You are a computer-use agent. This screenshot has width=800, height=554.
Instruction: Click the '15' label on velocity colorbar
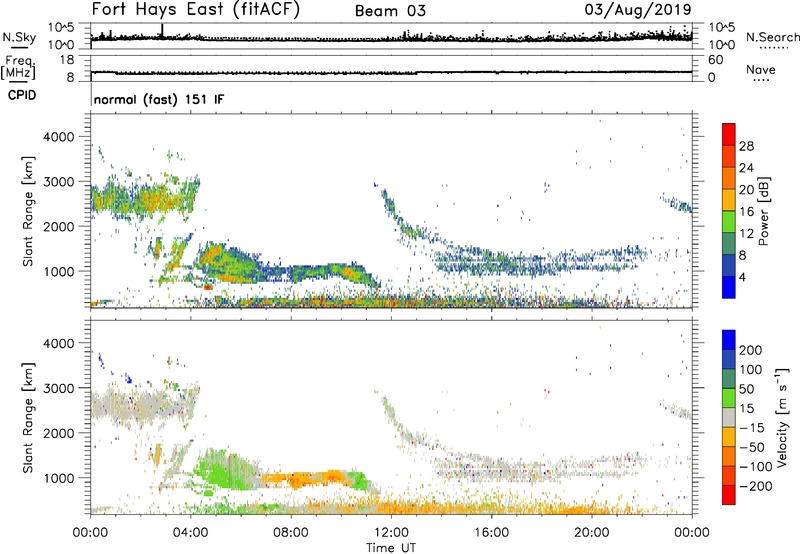746,409
